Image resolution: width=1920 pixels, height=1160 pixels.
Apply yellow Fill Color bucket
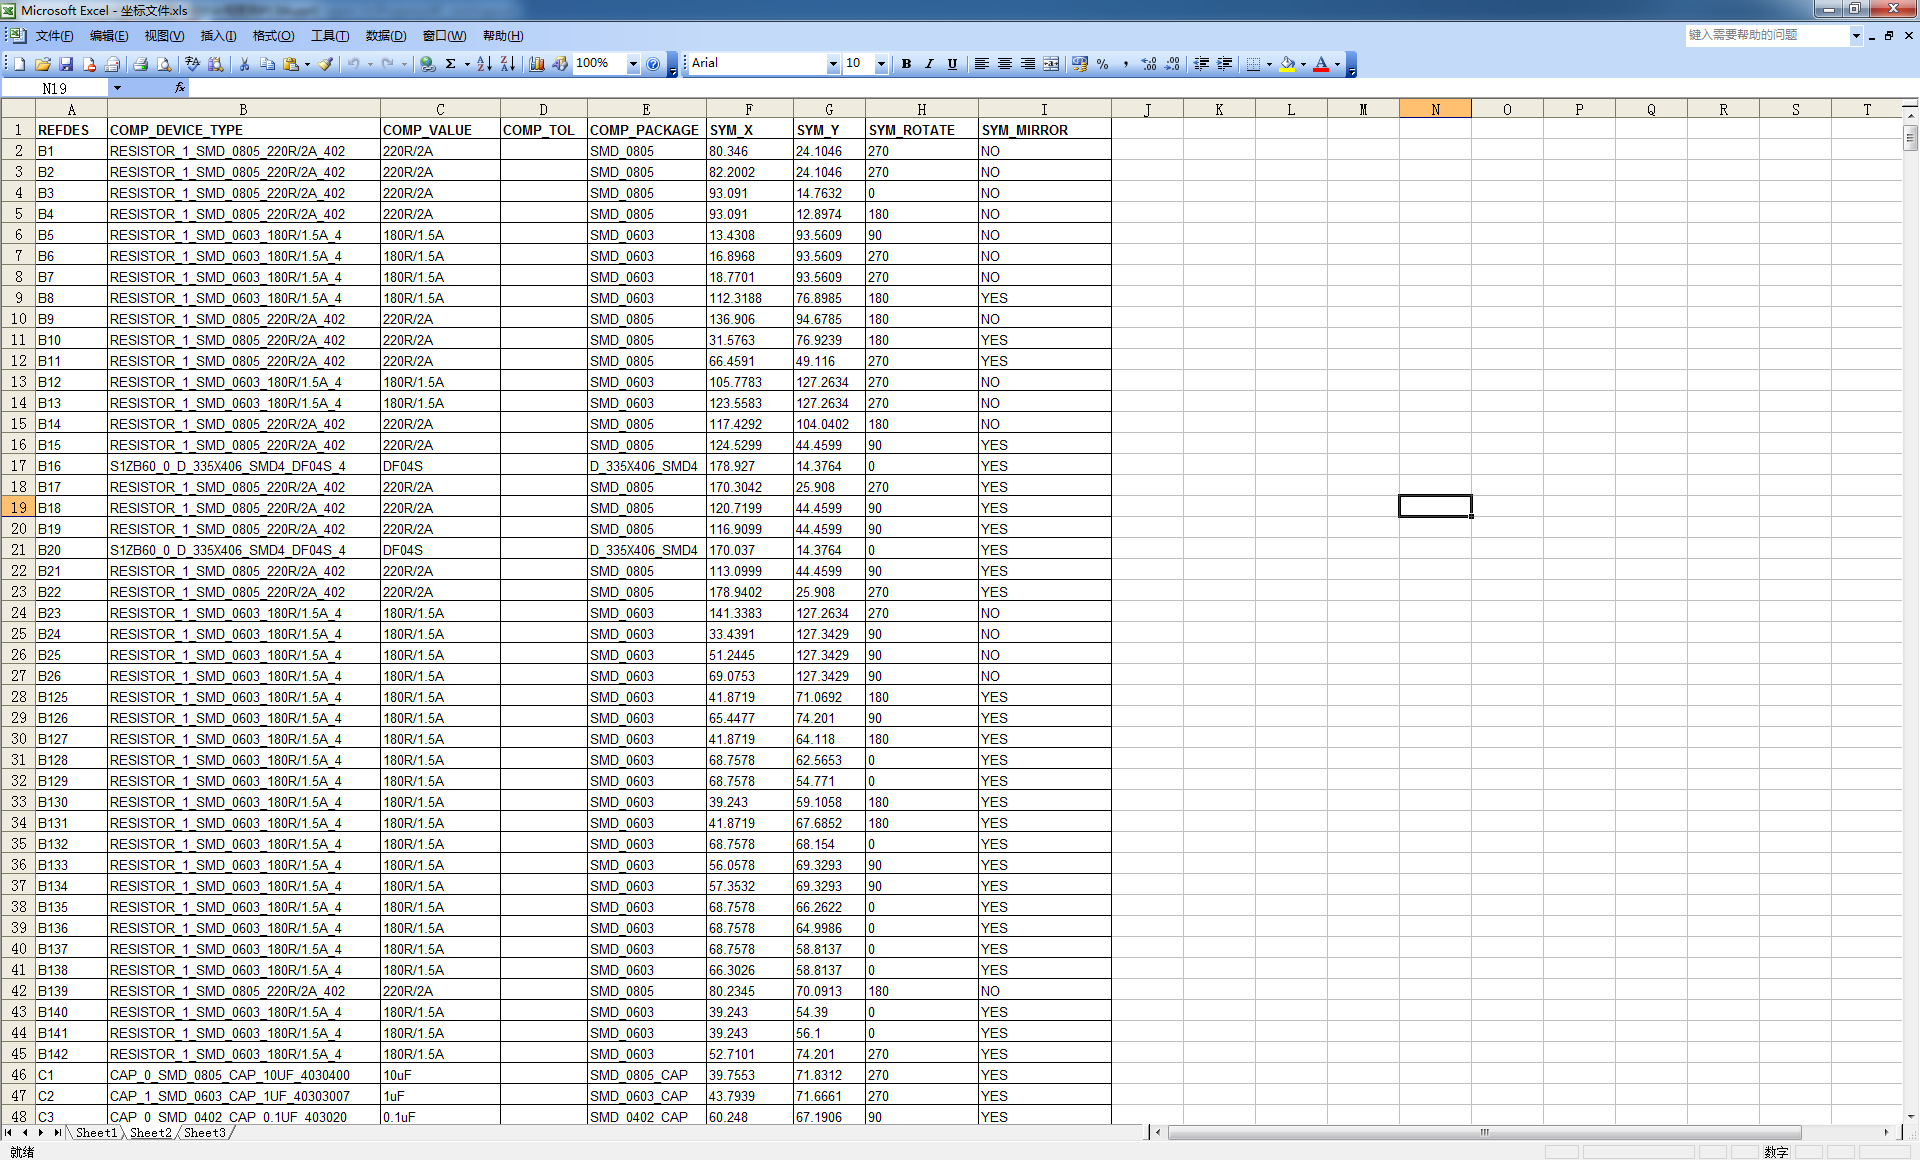point(1287,64)
